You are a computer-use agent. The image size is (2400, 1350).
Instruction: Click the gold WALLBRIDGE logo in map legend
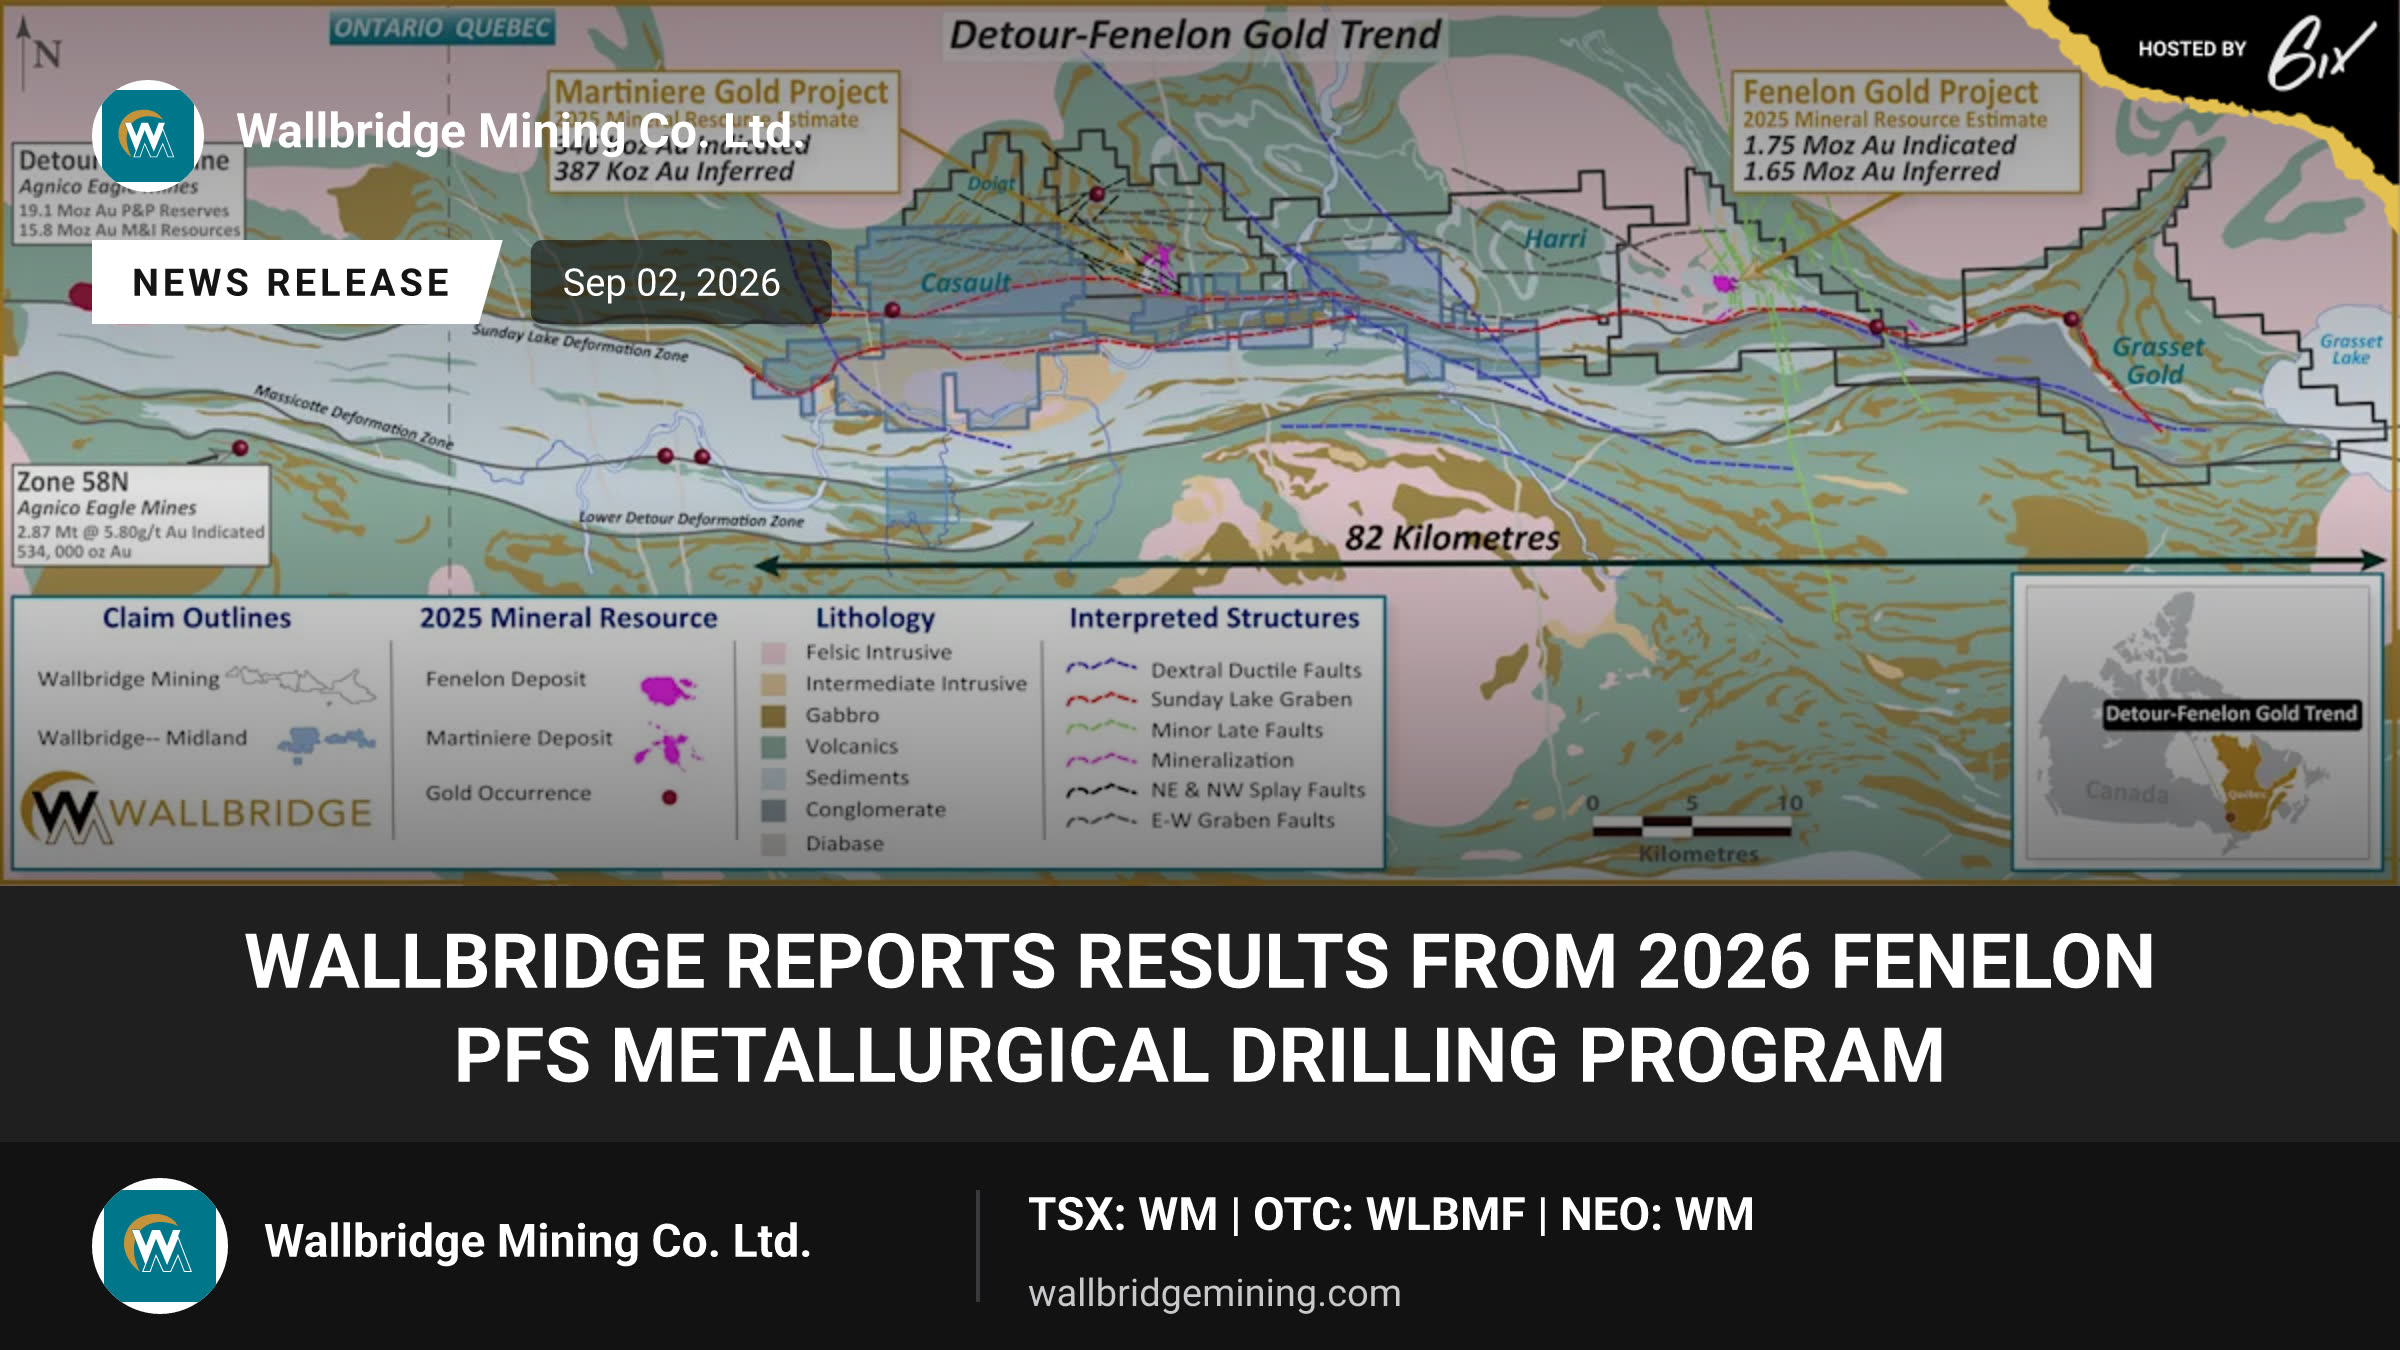click(198, 808)
